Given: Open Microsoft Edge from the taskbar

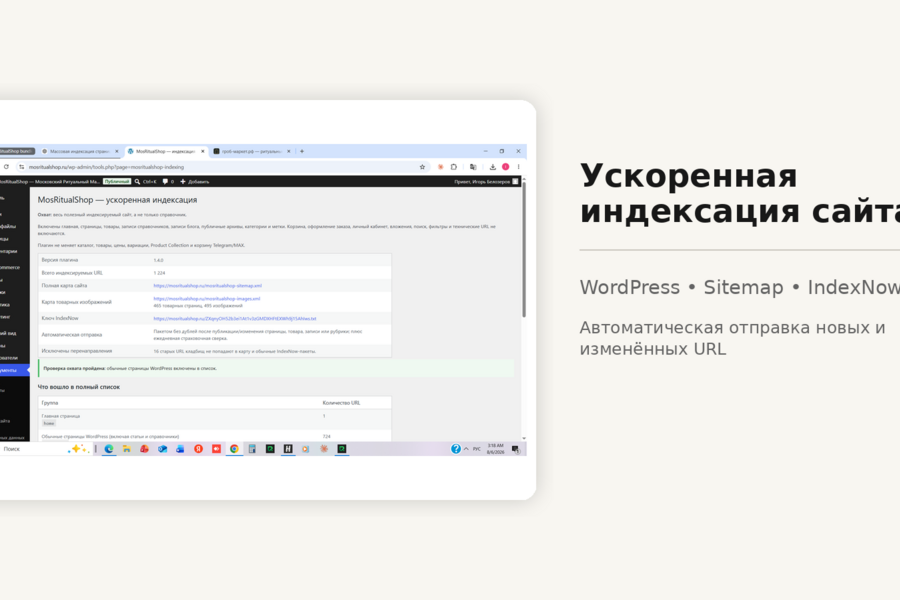Looking at the screenshot, I should click(108, 449).
